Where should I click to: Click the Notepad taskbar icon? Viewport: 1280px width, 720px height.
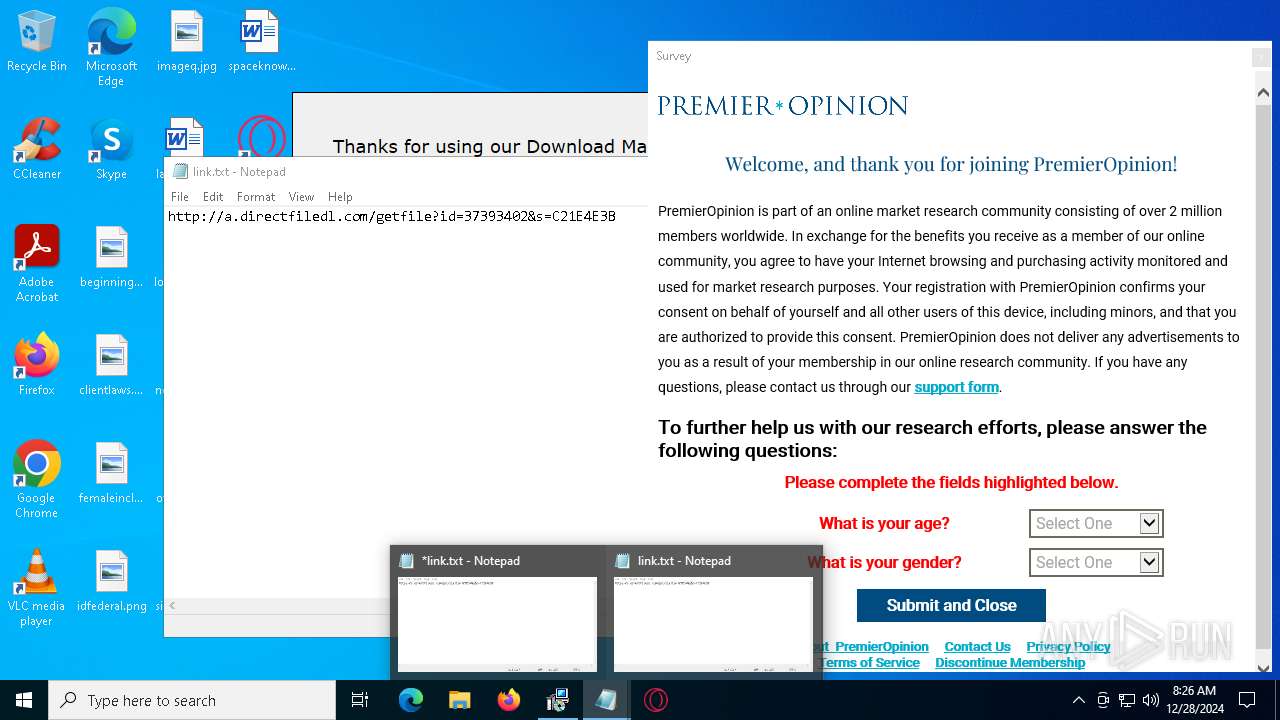[x=606, y=700]
